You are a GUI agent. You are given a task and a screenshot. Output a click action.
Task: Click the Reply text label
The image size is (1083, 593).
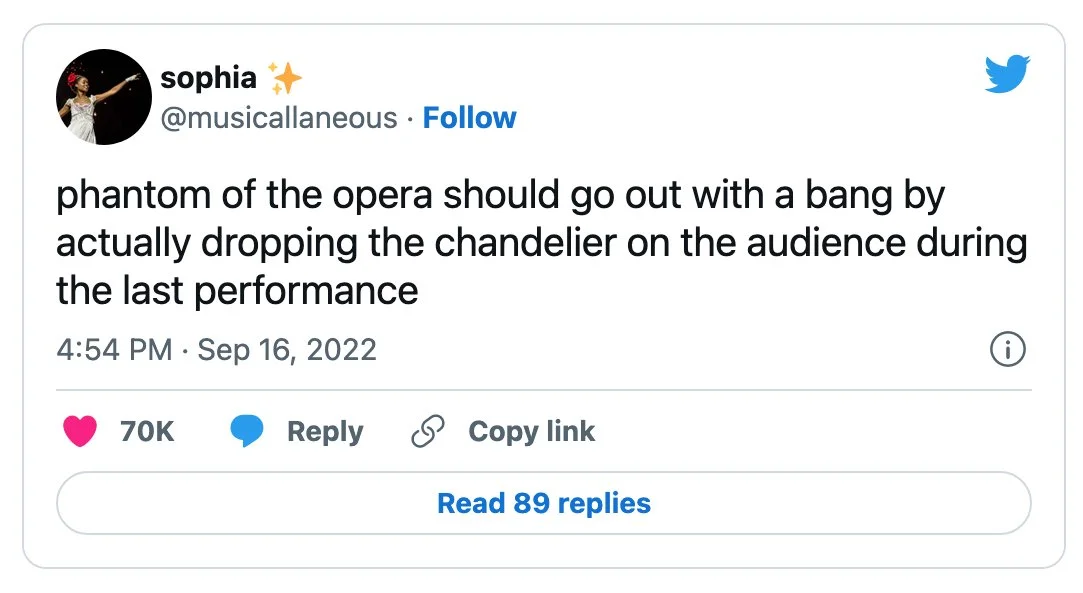click(x=325, y=432)
